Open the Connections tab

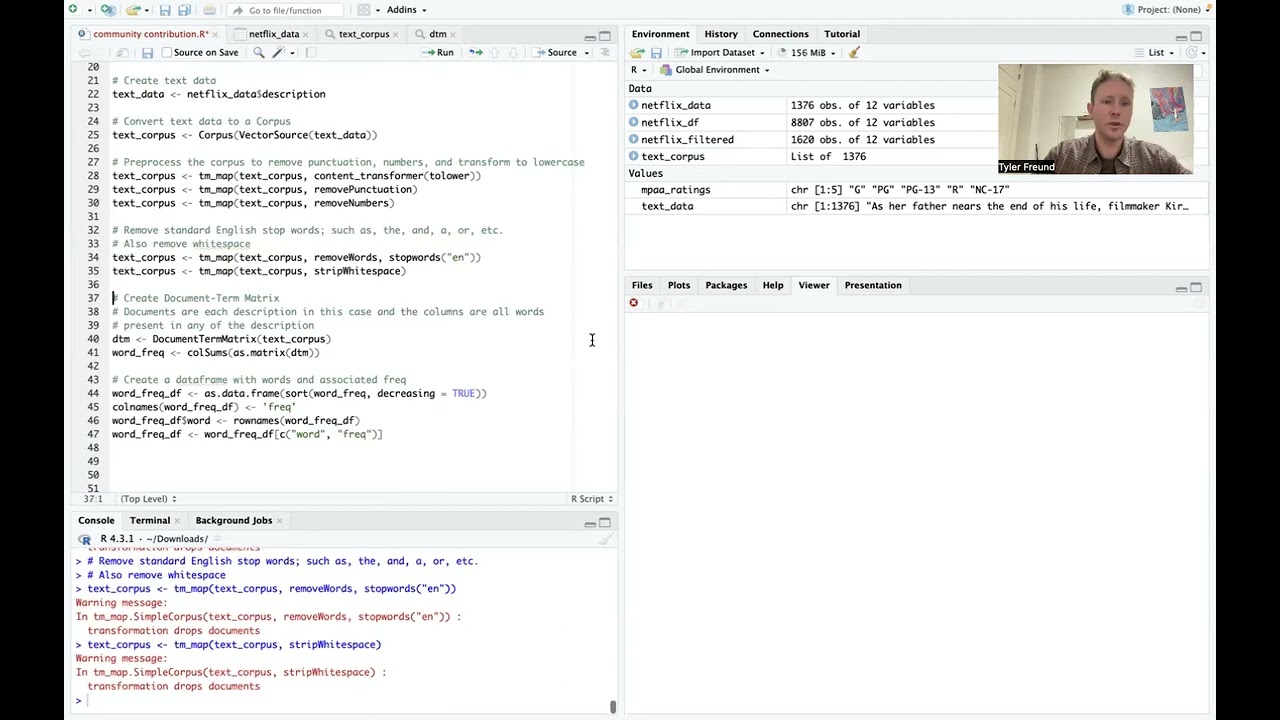[x=780, y=34]
